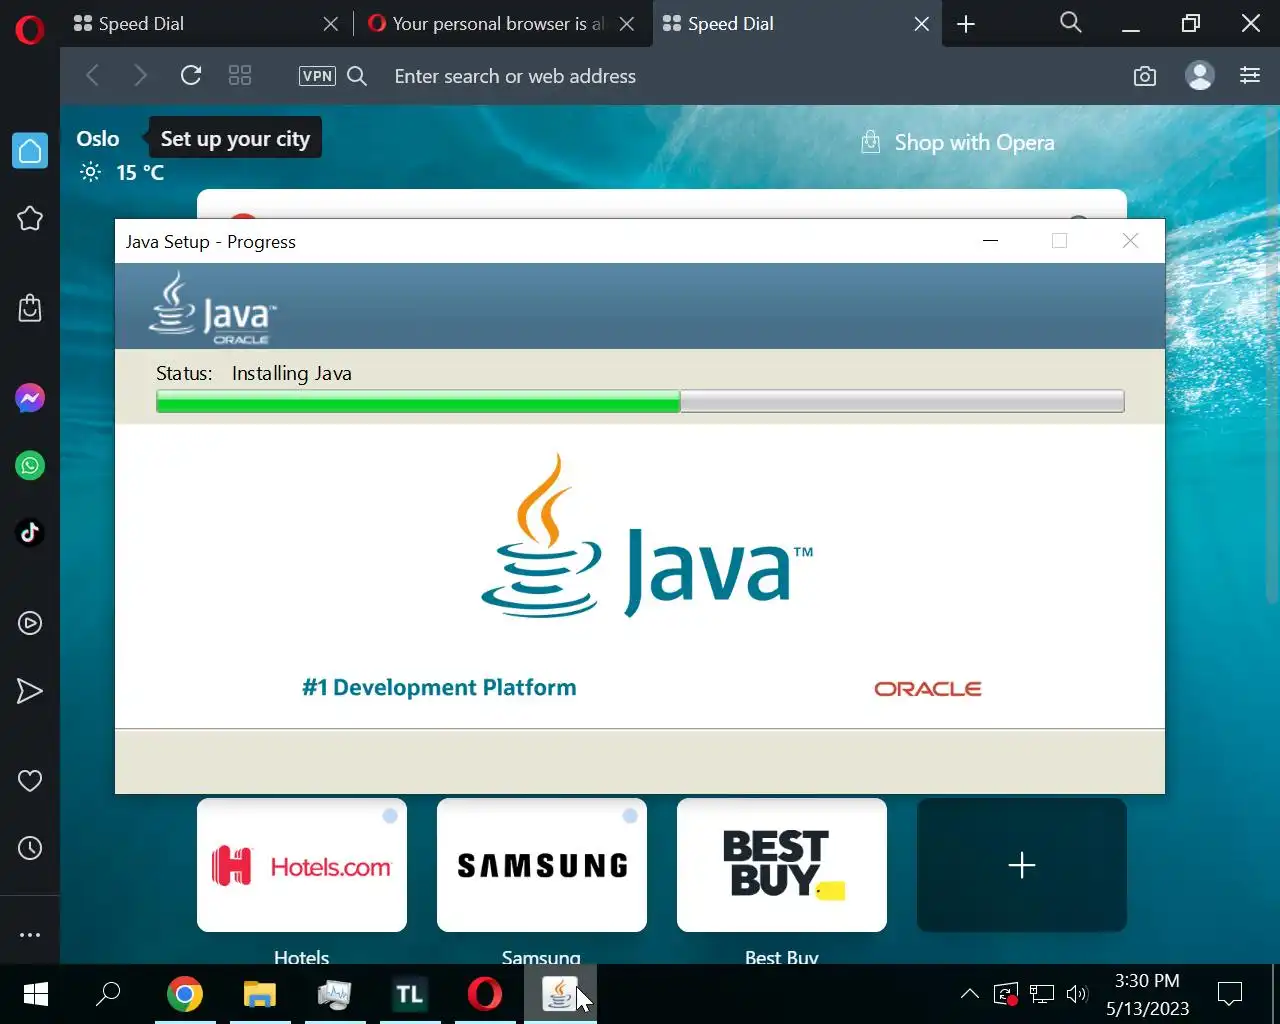Image resolution: width=1280 pixels, height=1024 pixels.
Task: Open the Shop with Opera link
Action: tap(958, 143)
